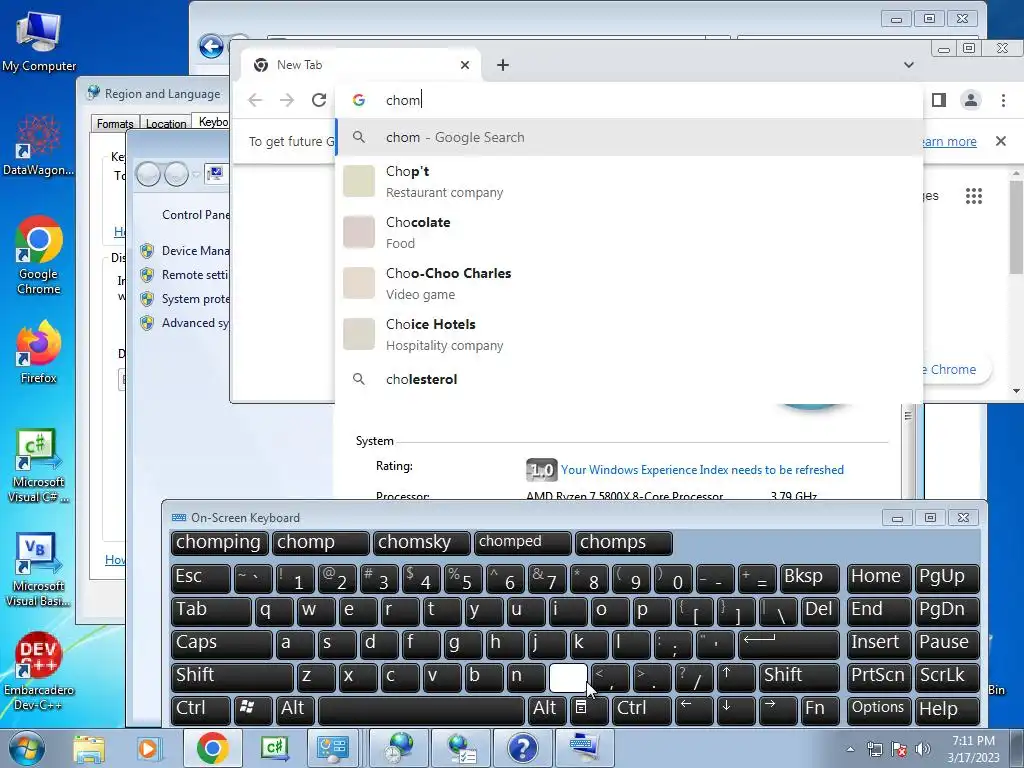Click the 'chomp' word prediction
The image size is (1024, 768).
pos(321,543)
